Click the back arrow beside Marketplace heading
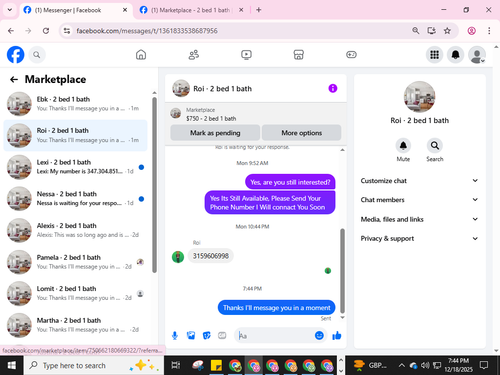The image size is (500, 375). tap(14, 79)
